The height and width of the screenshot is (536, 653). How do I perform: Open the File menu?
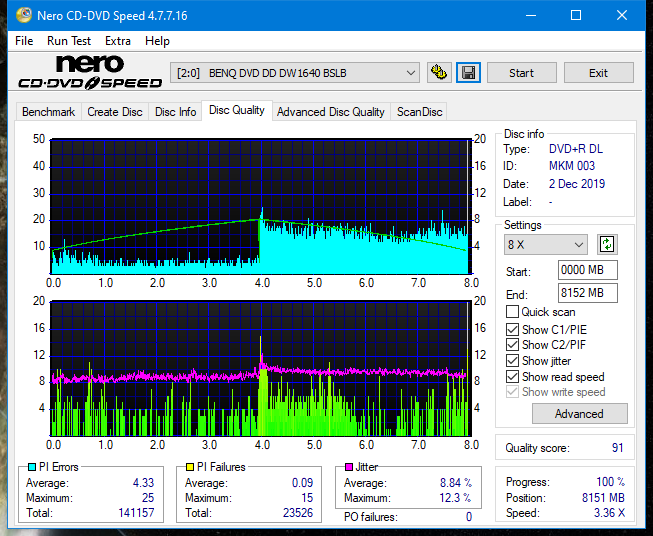[24, 41]
